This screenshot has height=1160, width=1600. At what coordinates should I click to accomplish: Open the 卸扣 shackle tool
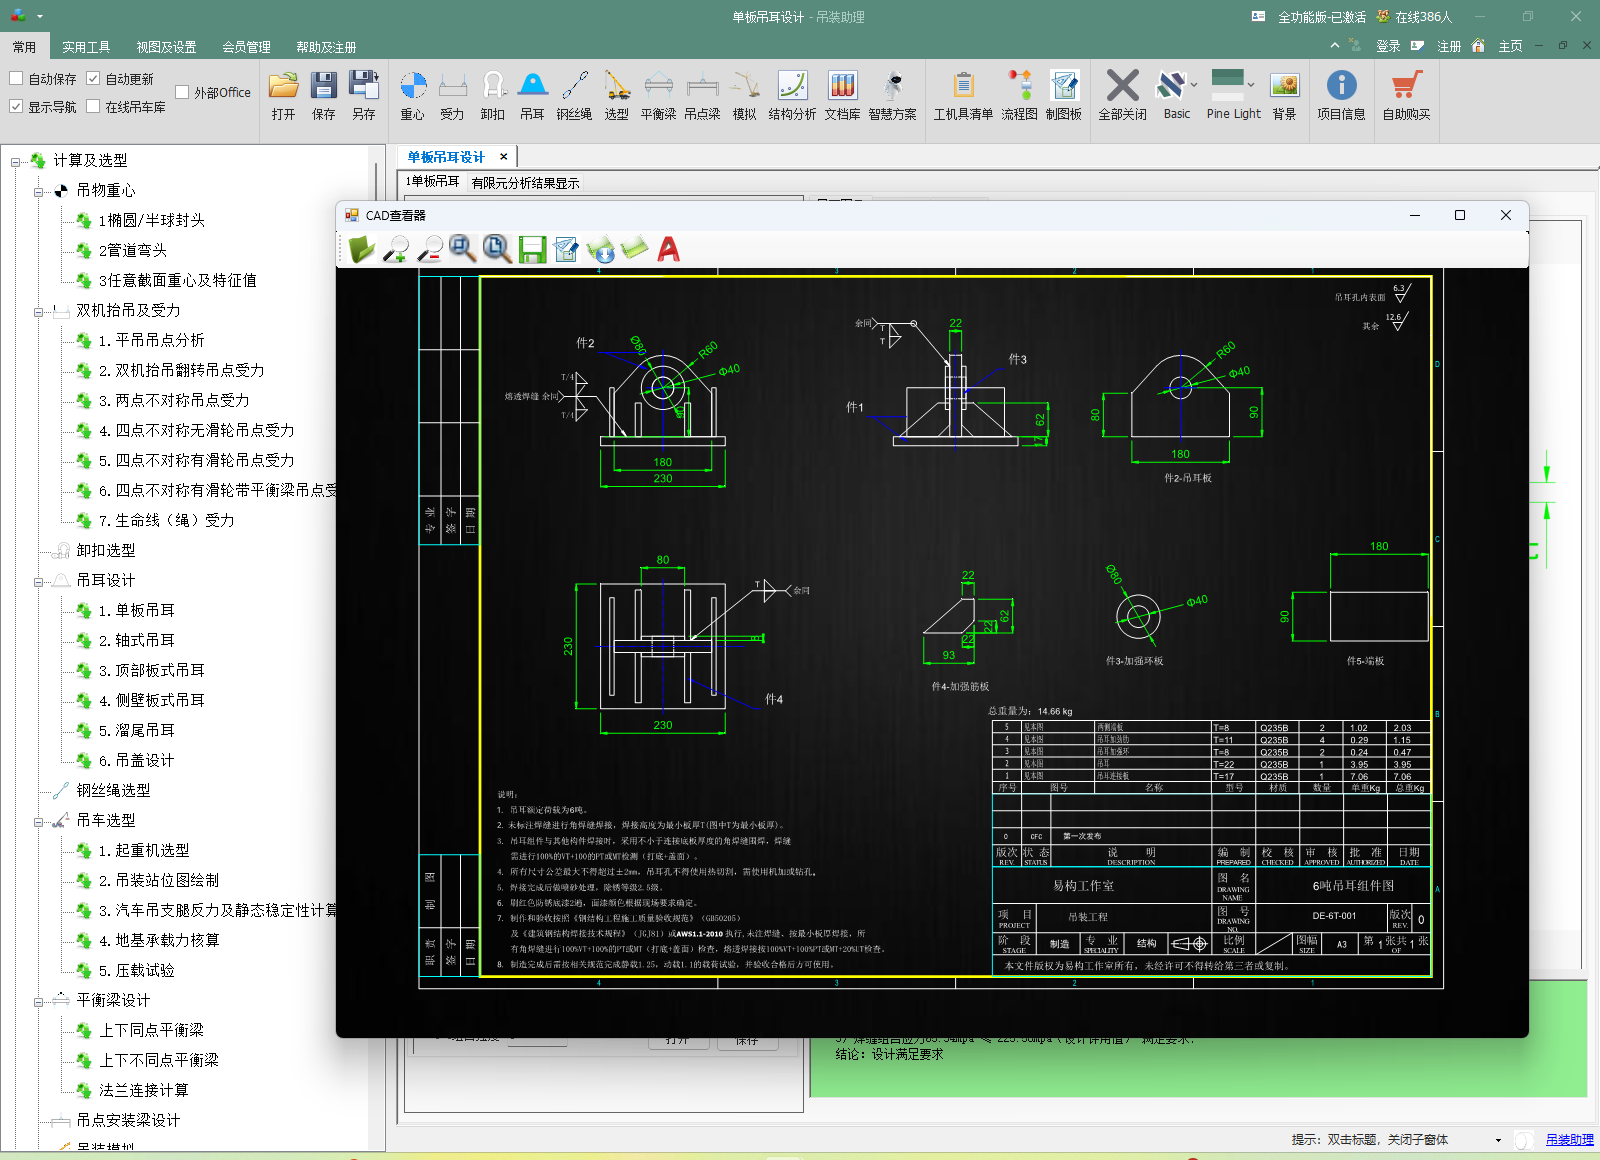tap(493, 96)
